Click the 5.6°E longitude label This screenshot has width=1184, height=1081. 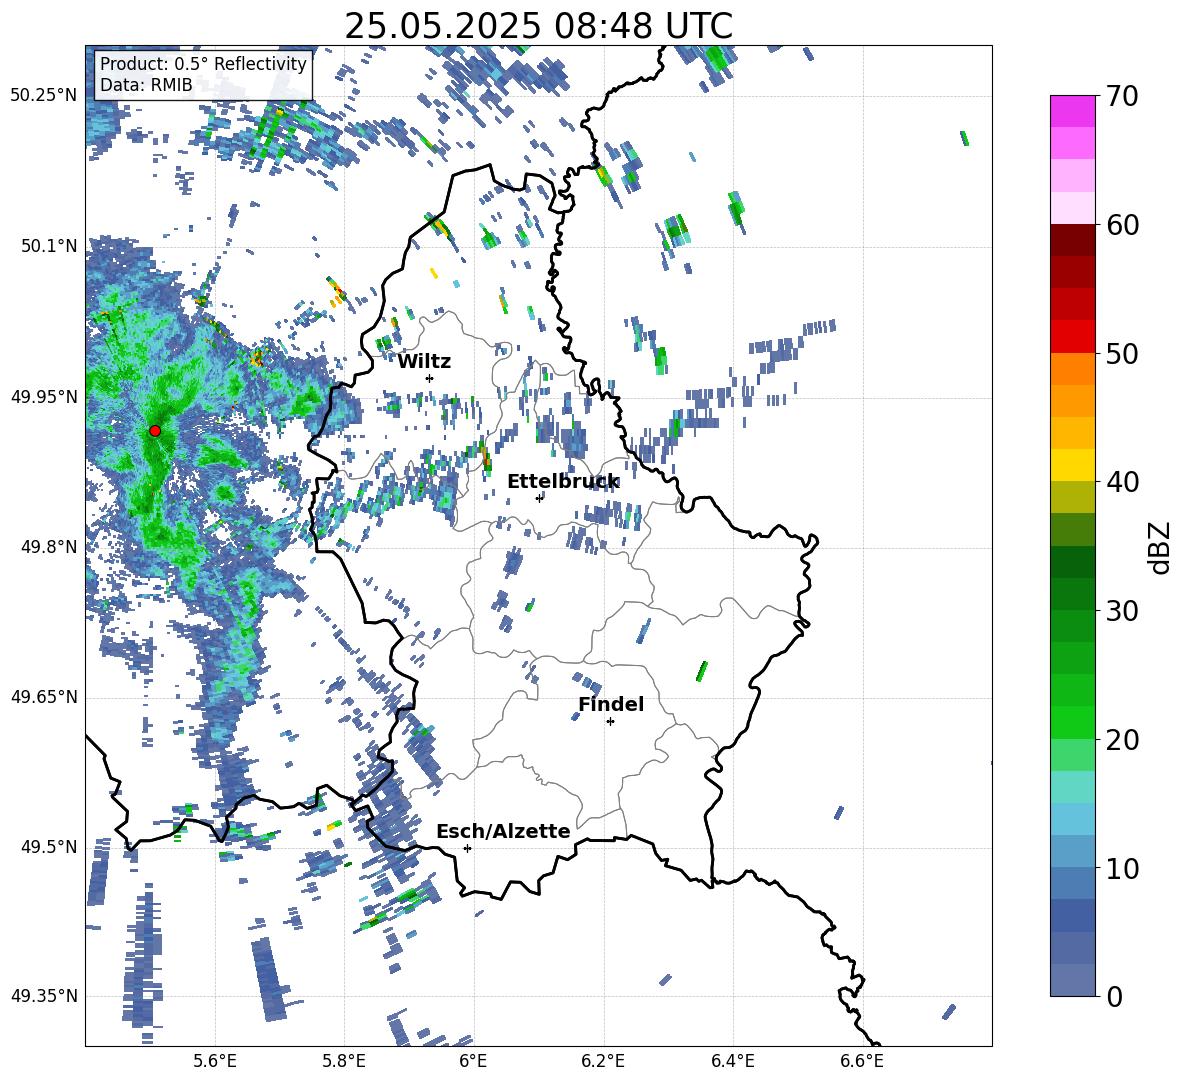click(x=215, y=1061)
